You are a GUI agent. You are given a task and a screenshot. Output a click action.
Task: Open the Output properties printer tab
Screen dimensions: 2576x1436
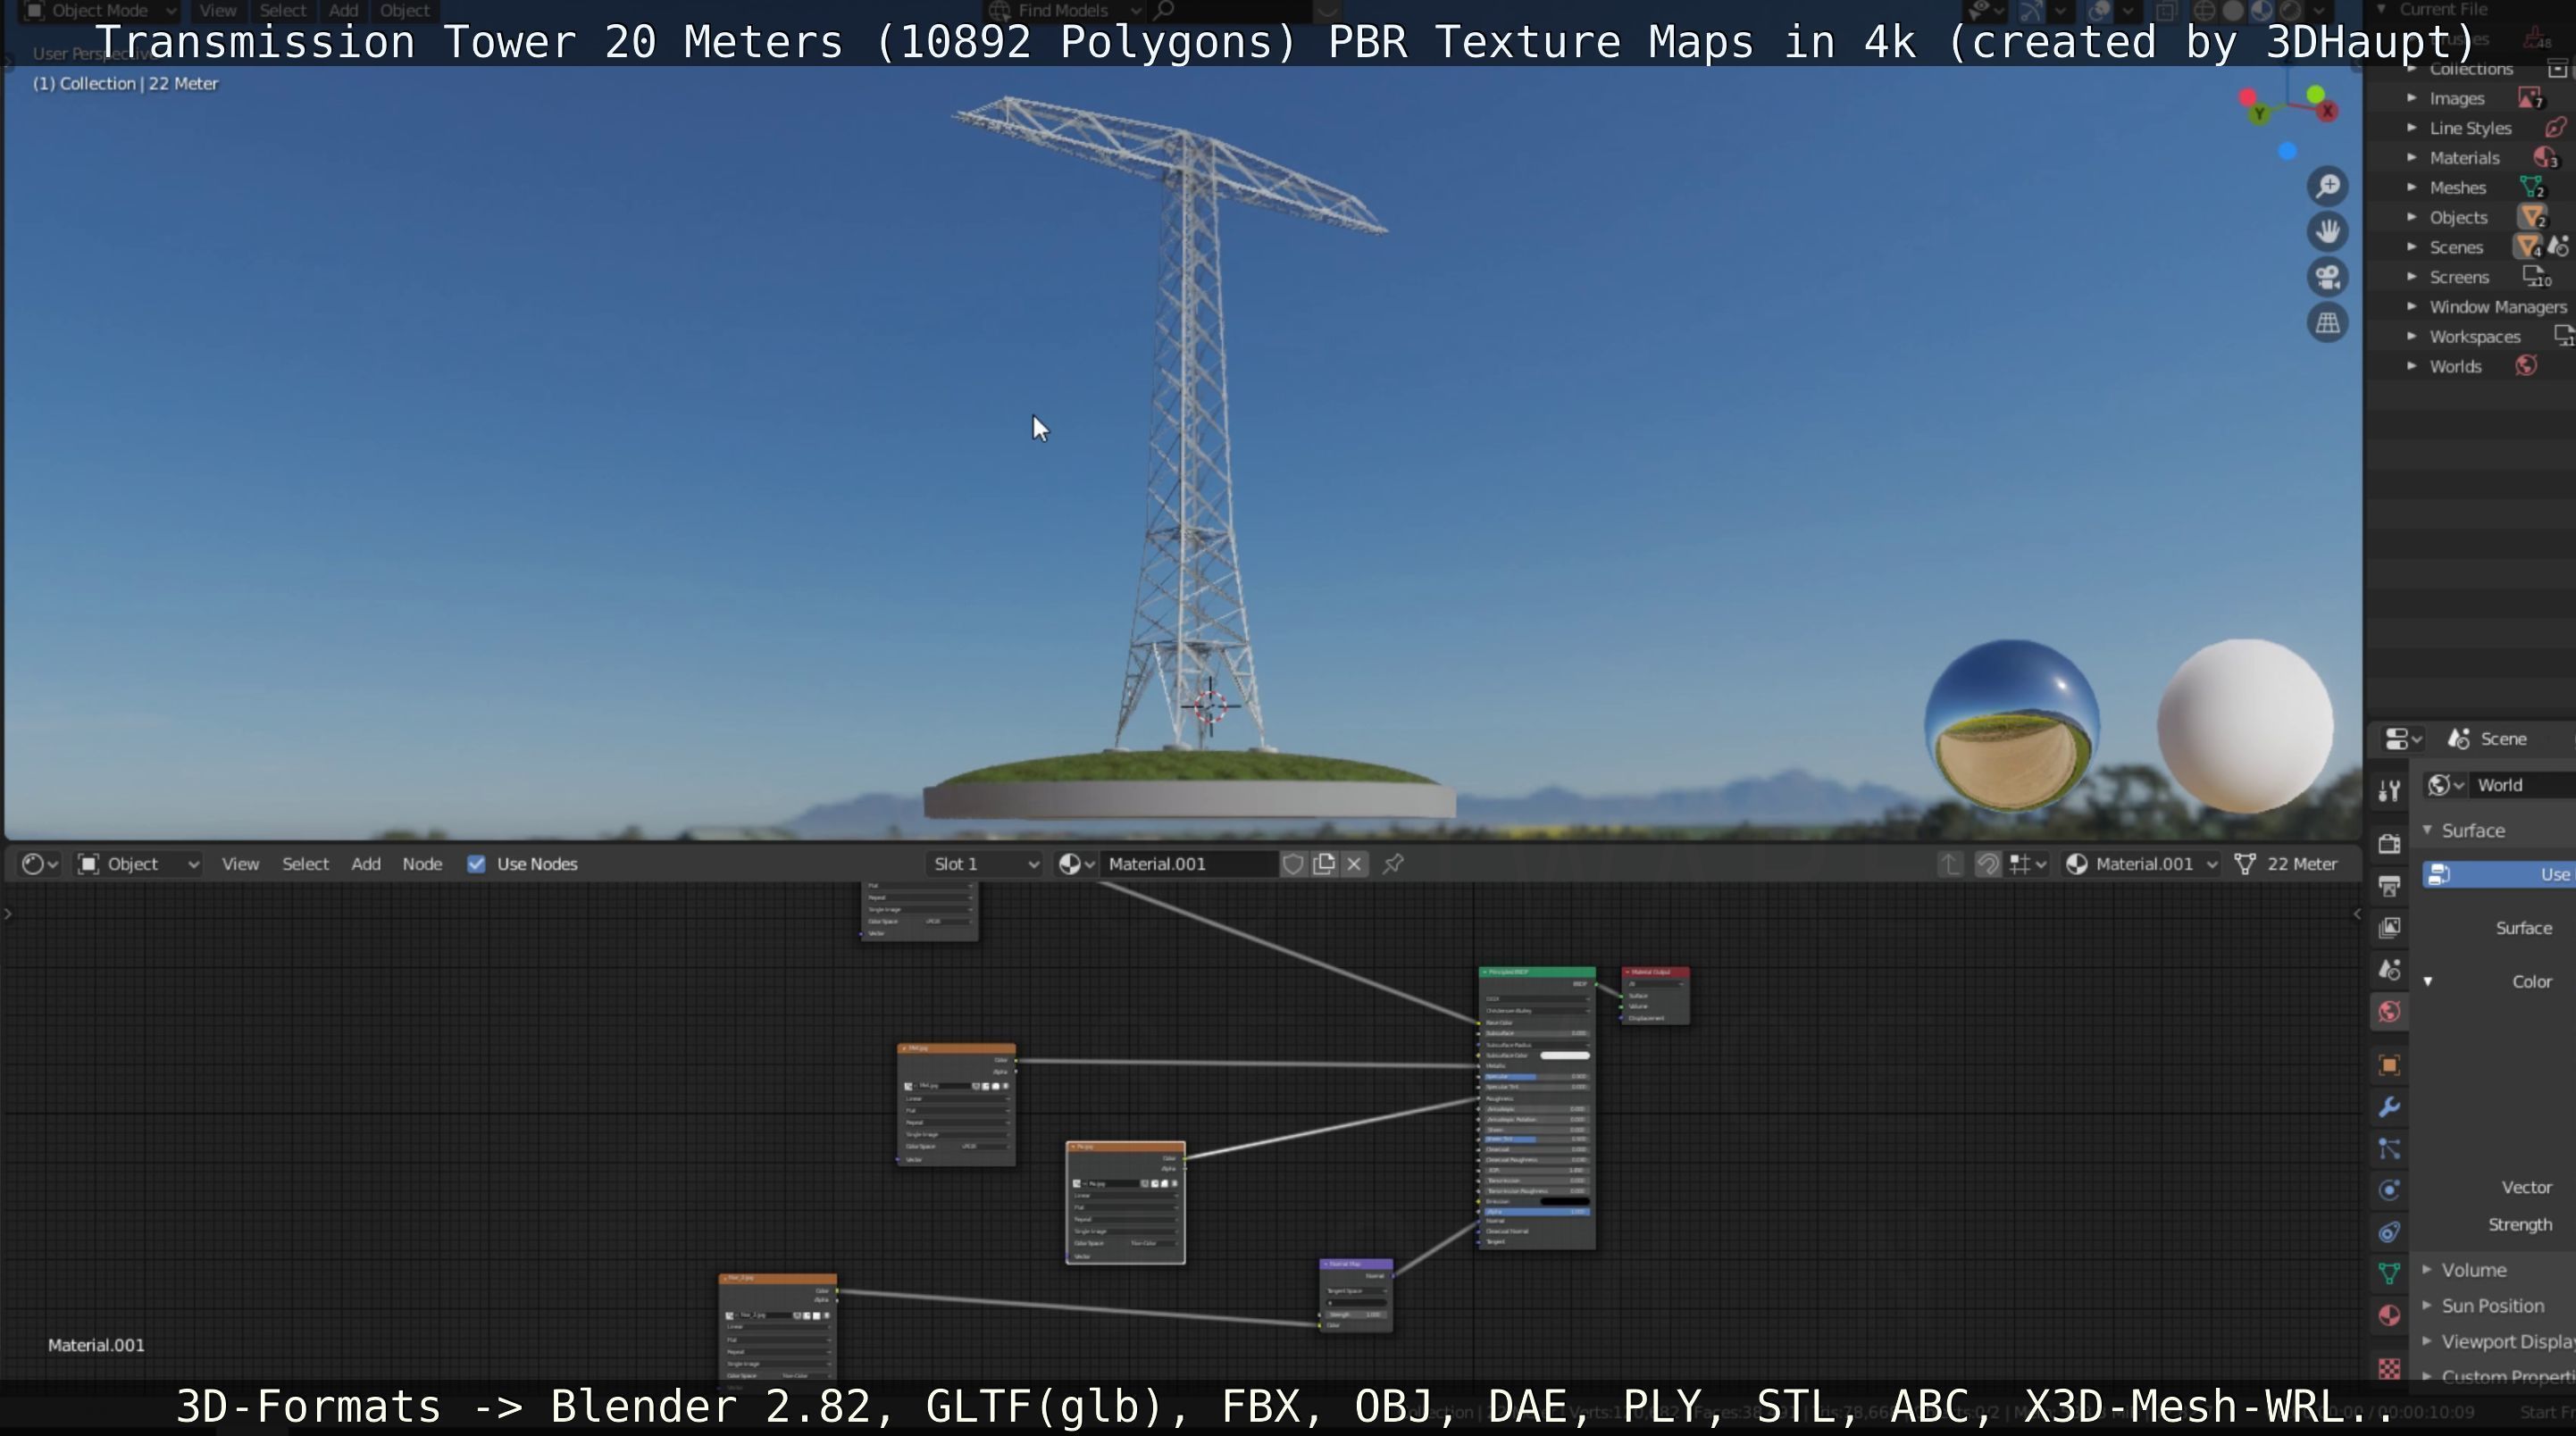2389,885
